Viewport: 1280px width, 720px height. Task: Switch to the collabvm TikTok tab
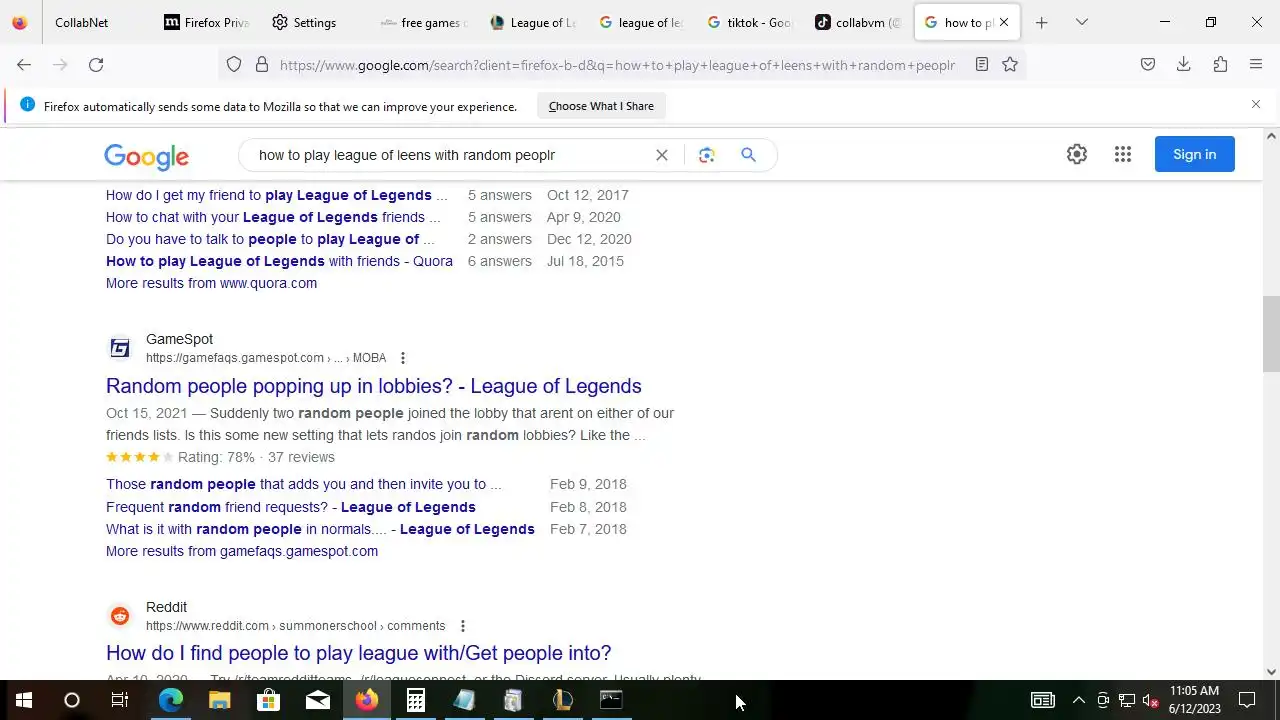point(858,22)
